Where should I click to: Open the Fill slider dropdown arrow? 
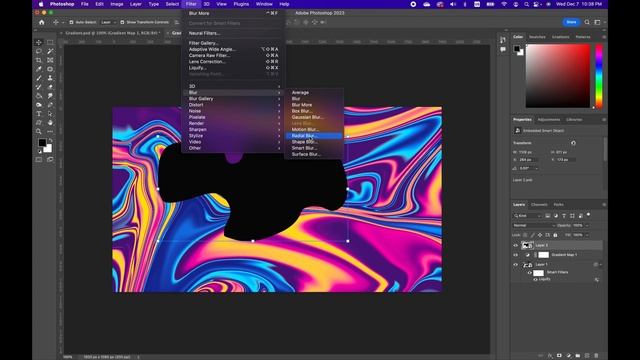pos(587,235)
